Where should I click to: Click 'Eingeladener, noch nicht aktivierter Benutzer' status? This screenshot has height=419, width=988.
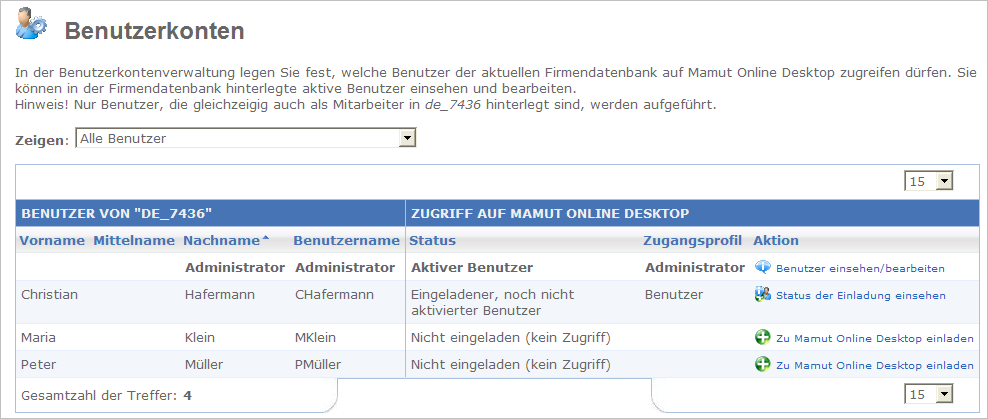pyautogui.click(x=492, y=302)
